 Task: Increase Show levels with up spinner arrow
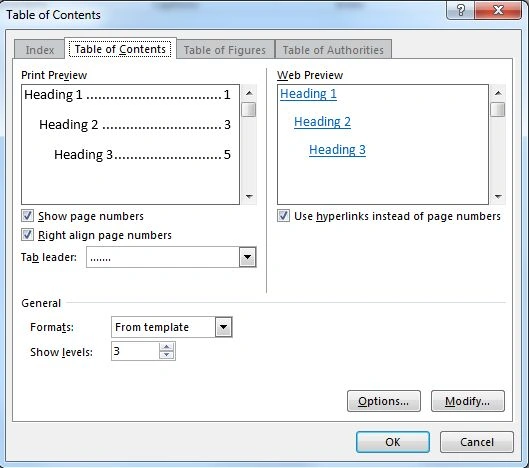tap(166, 347)
